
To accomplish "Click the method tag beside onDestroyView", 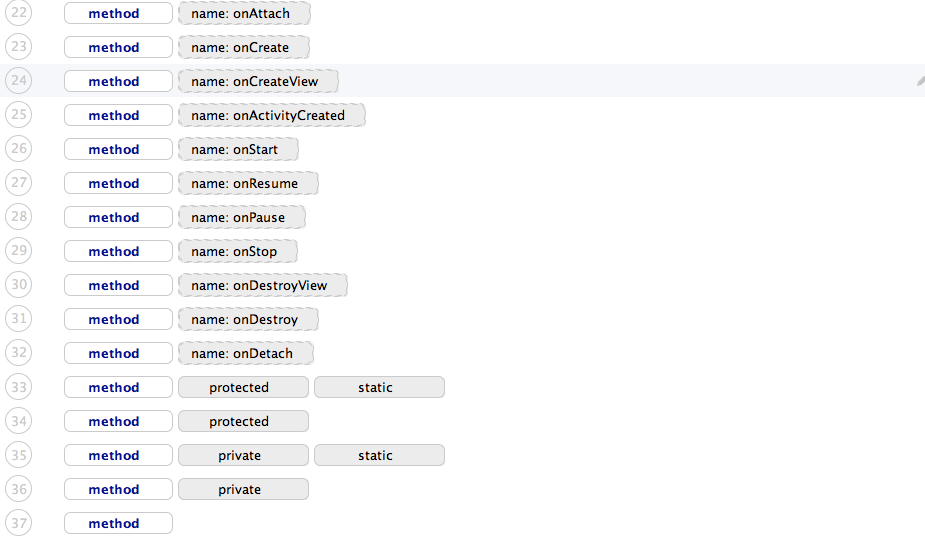I will click(x=119, y=285).
